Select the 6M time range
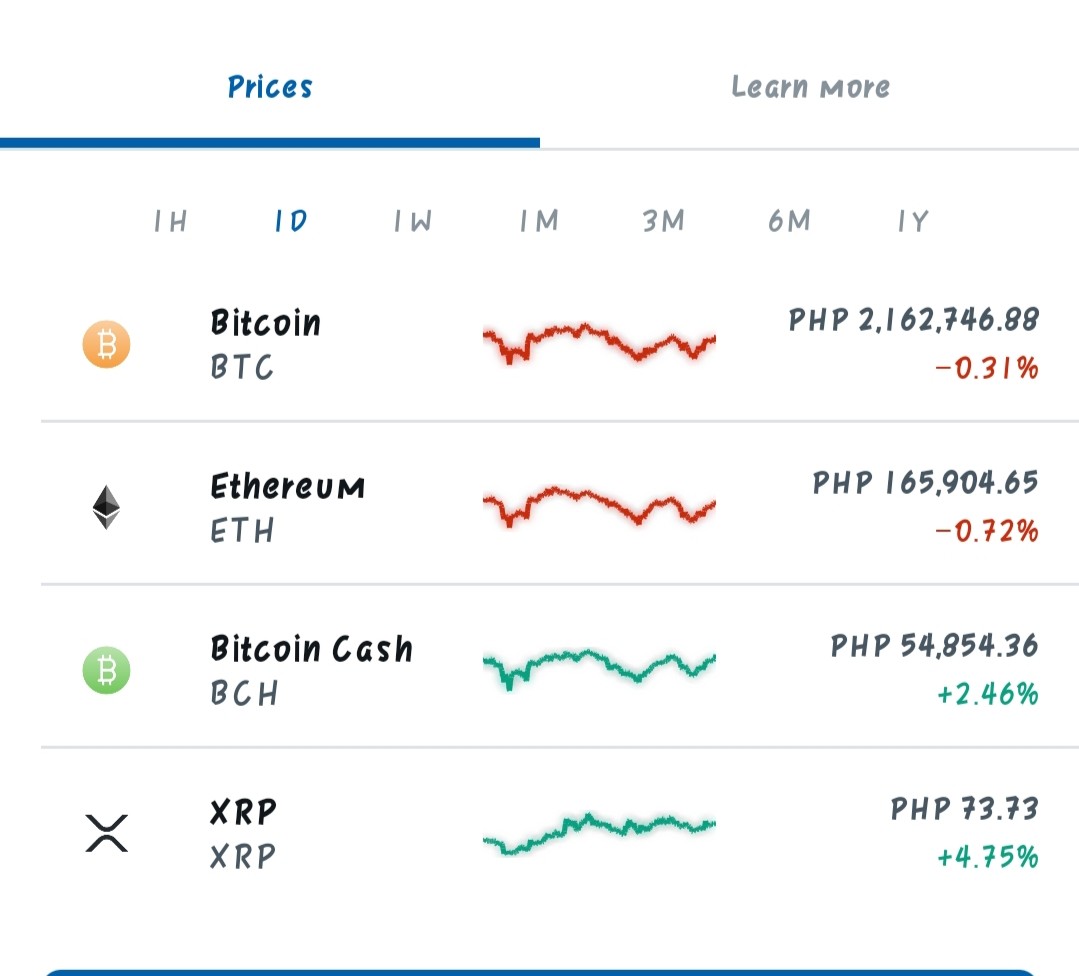Image resolution: width=1079 pixels, height=976 pixels. pos(789,221)
